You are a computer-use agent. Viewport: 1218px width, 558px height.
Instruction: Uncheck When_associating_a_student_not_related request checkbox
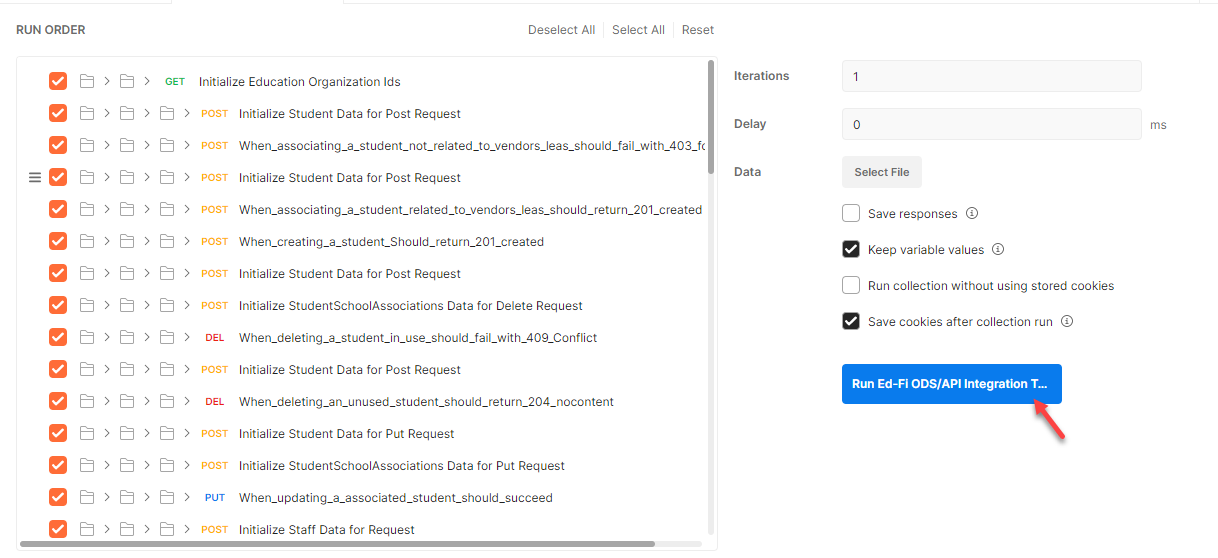tap(58, 146)
